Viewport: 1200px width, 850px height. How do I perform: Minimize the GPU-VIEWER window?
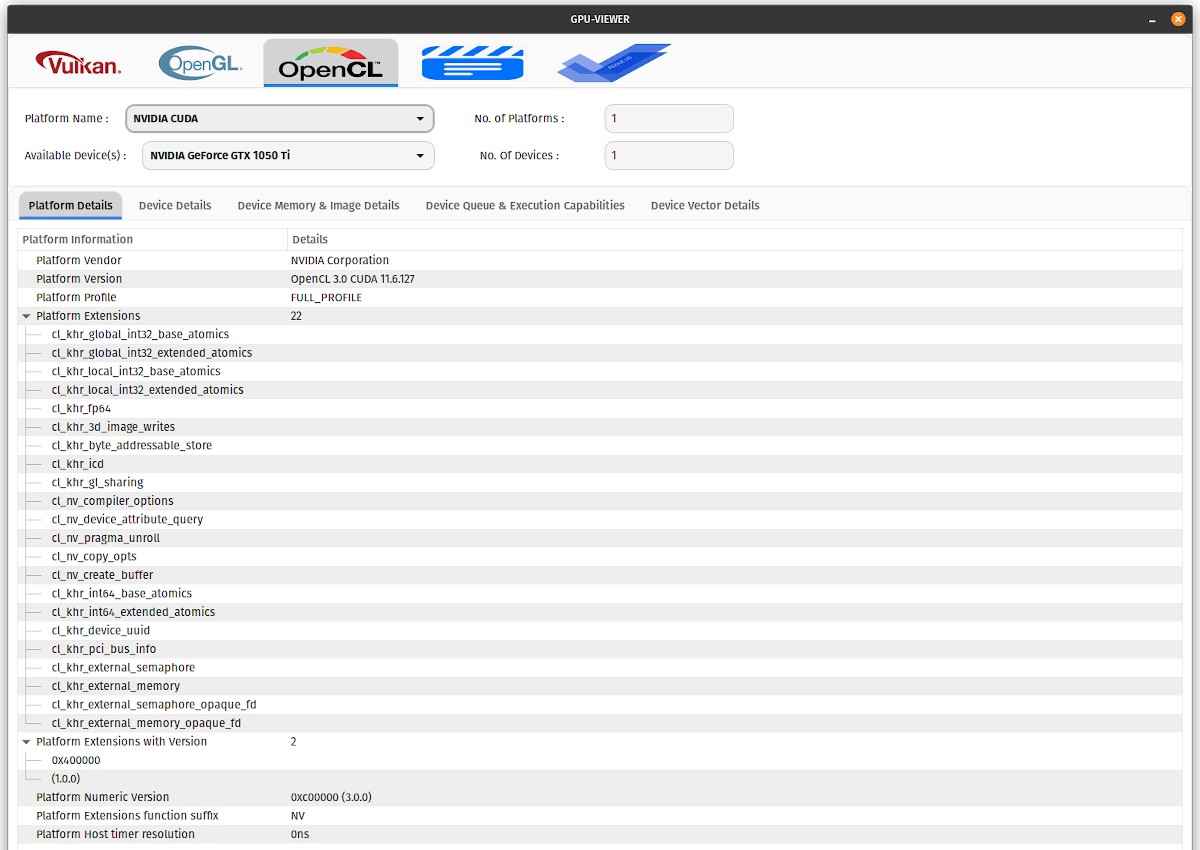(1152, 19)
